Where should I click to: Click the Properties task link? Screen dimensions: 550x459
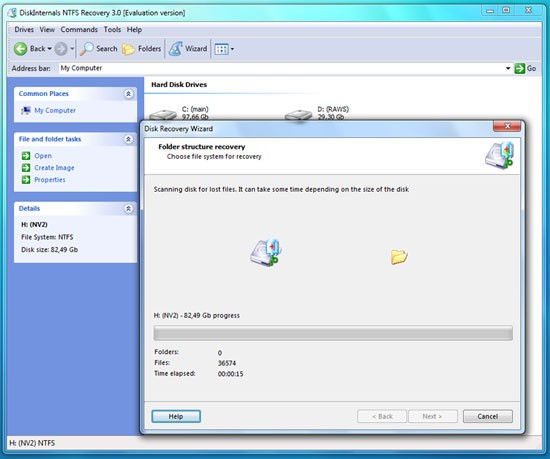50,180
